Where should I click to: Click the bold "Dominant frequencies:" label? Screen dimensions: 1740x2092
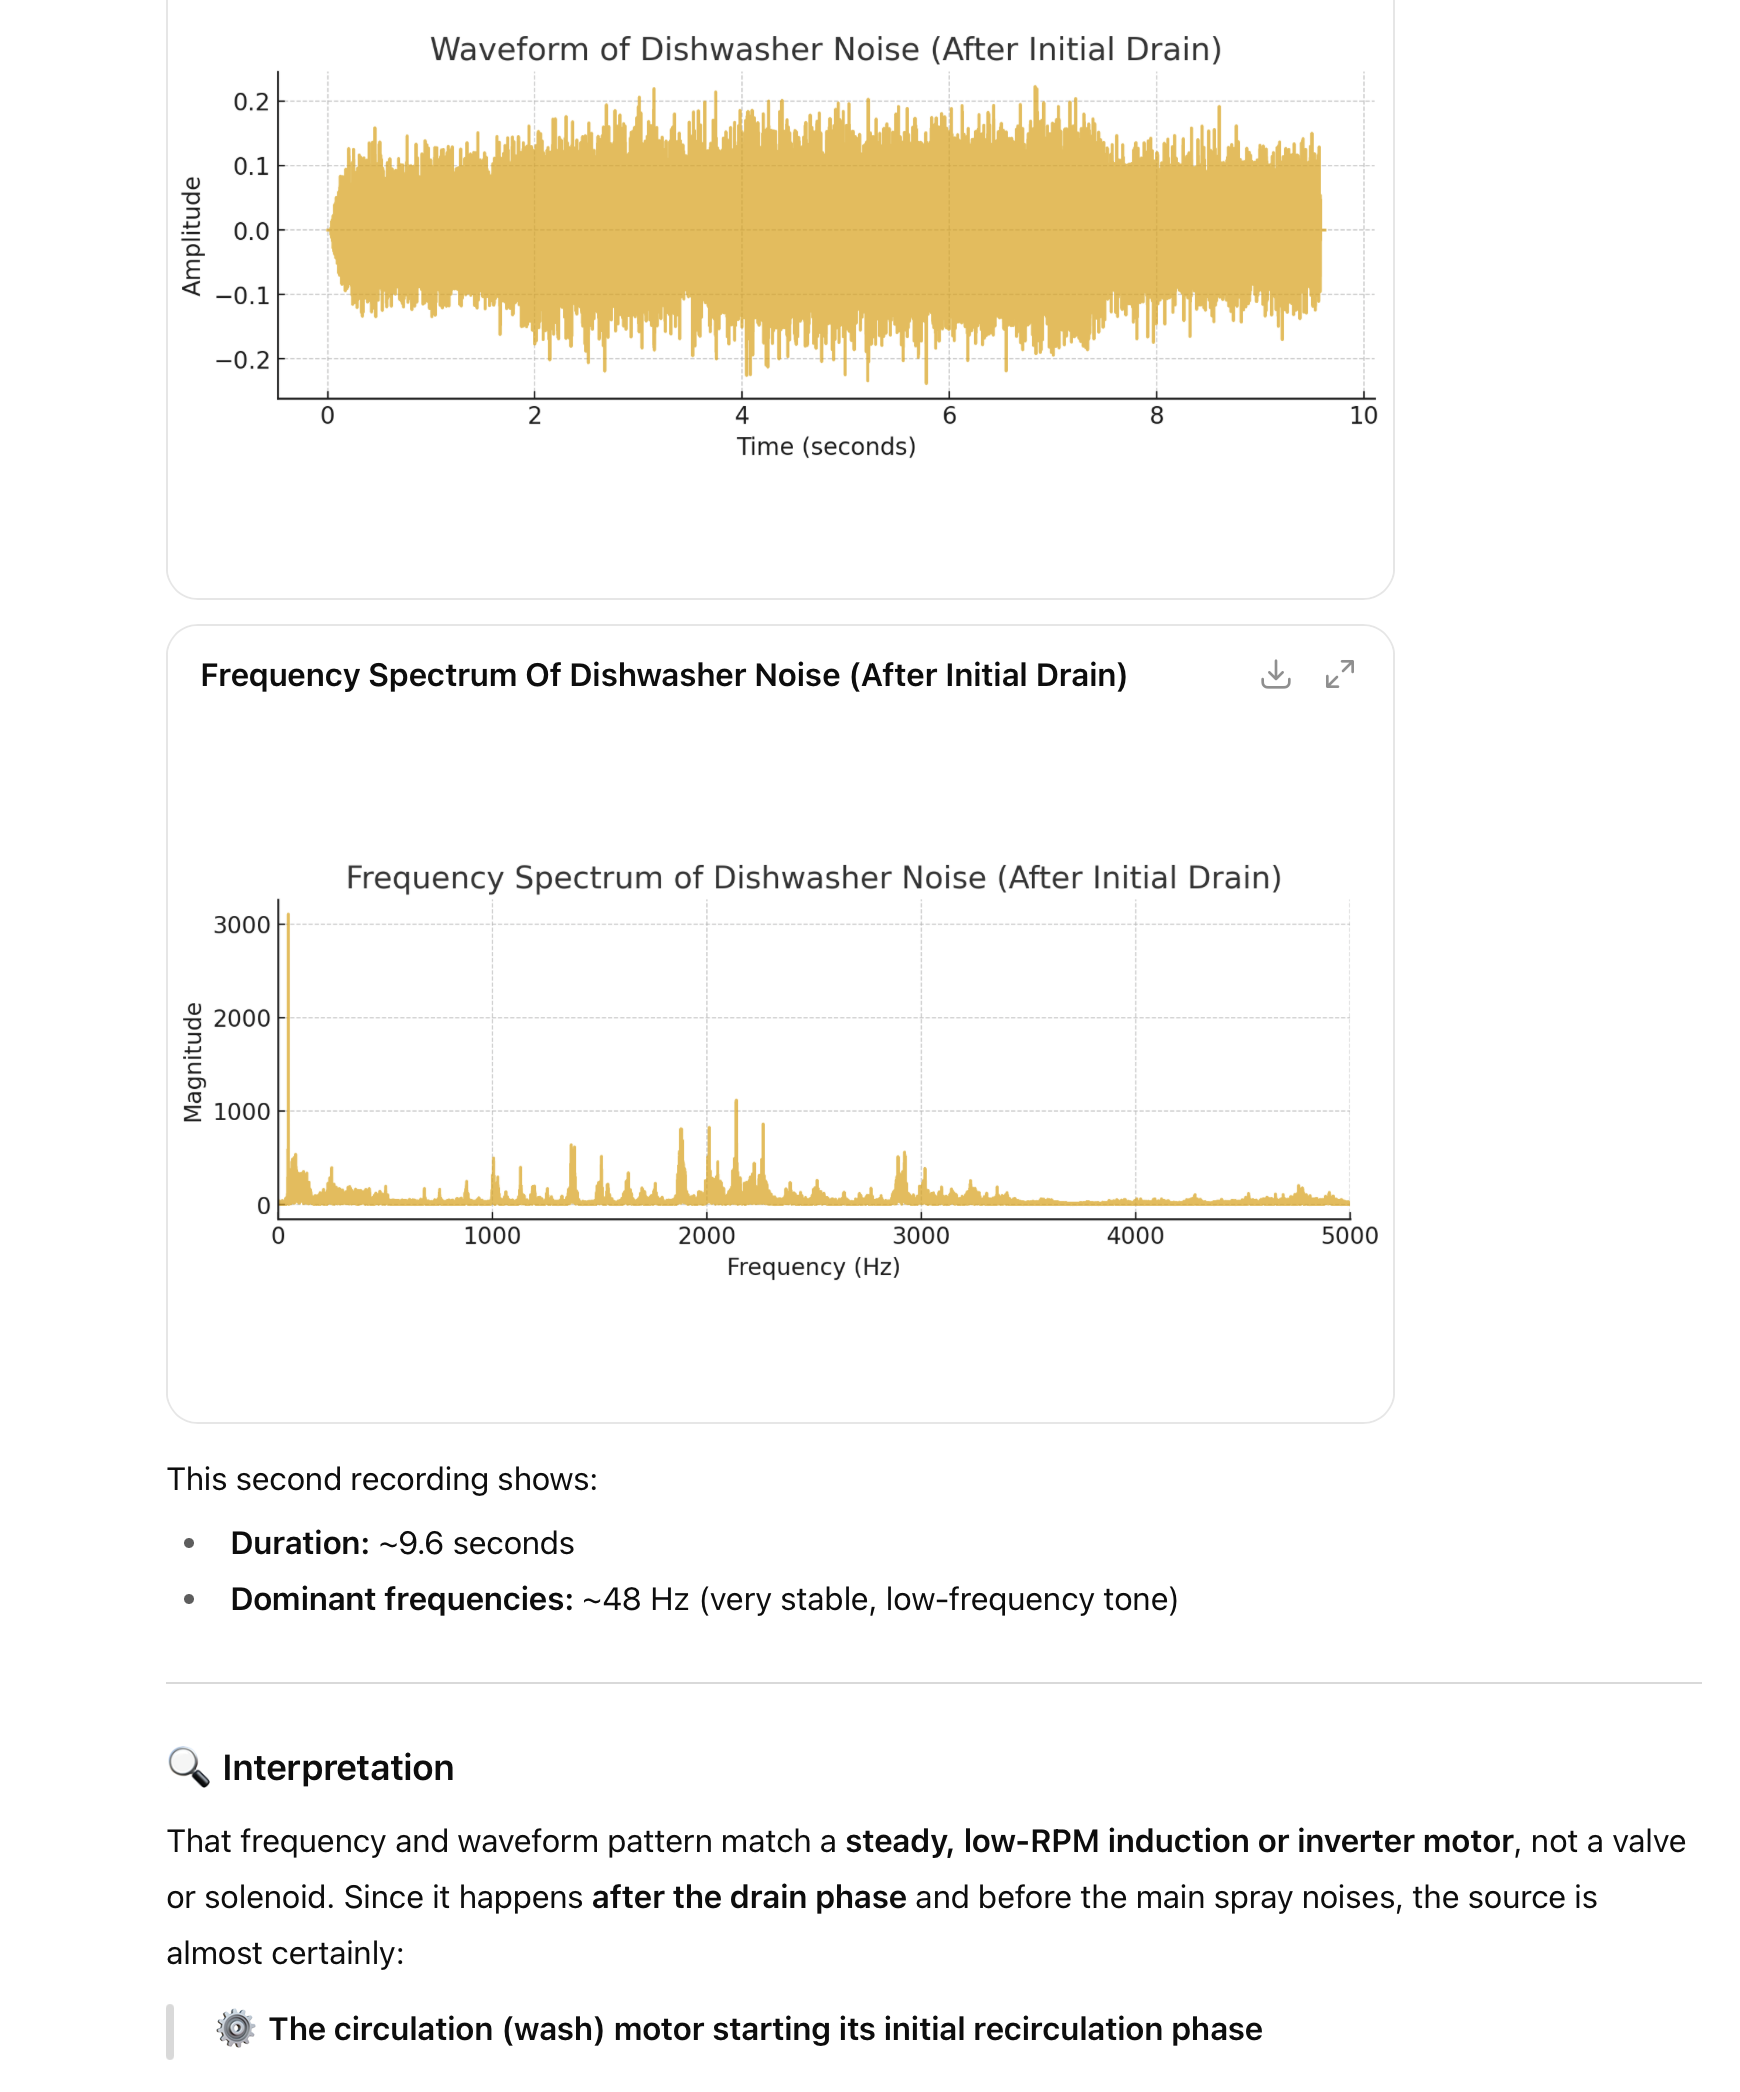click(x=402, y=1599)
